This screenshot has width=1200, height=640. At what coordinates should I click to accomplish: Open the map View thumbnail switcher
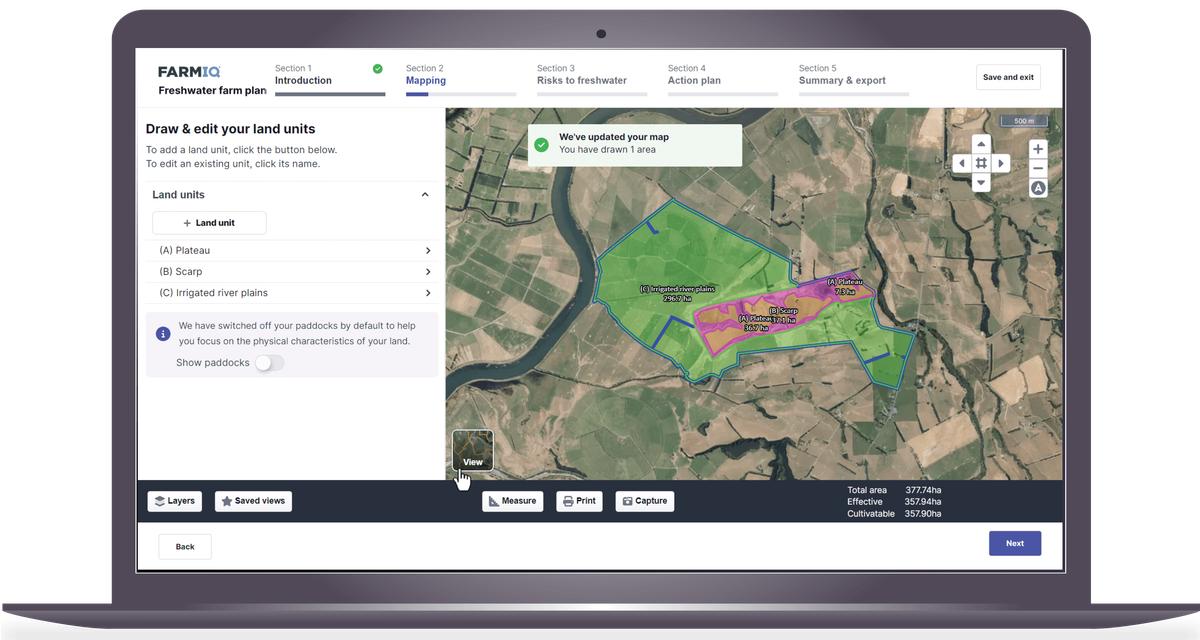[x=471, y=450]
